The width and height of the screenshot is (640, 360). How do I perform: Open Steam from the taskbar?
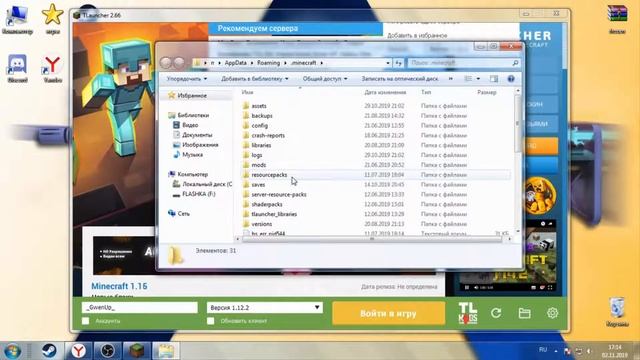[x=49, y=351]
